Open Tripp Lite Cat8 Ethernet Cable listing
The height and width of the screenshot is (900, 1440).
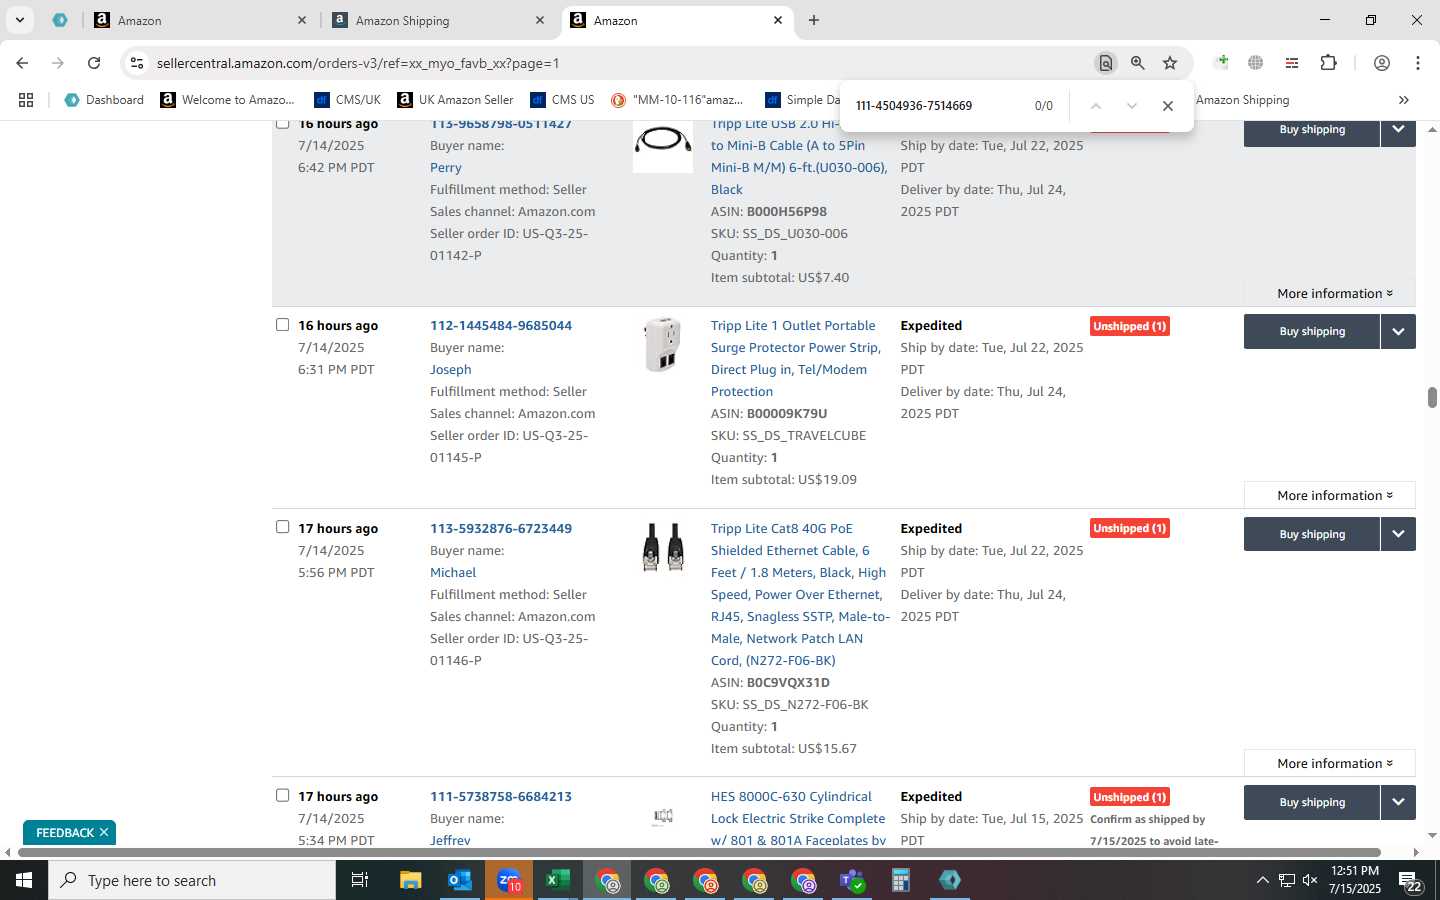(x=799, y=595)
